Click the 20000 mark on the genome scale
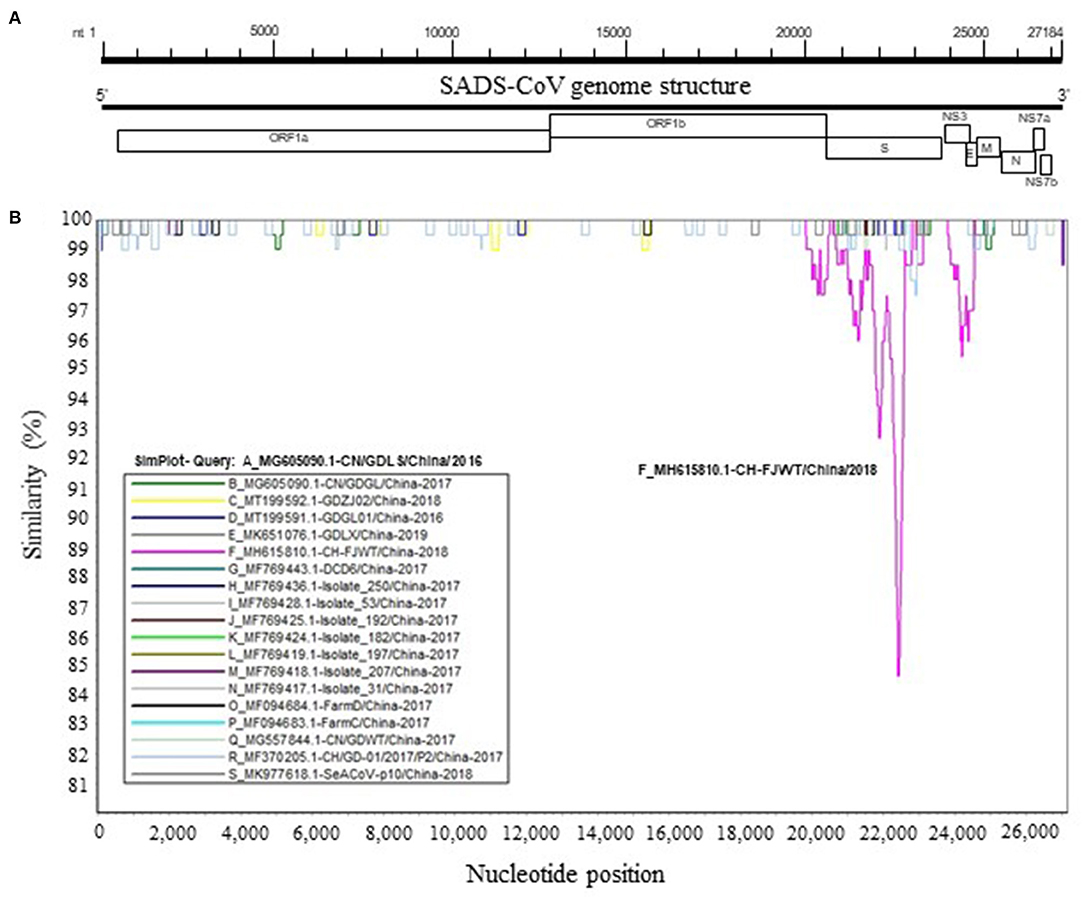Image resolution: width=1084 pixels, height=900 pixels. 794,32
